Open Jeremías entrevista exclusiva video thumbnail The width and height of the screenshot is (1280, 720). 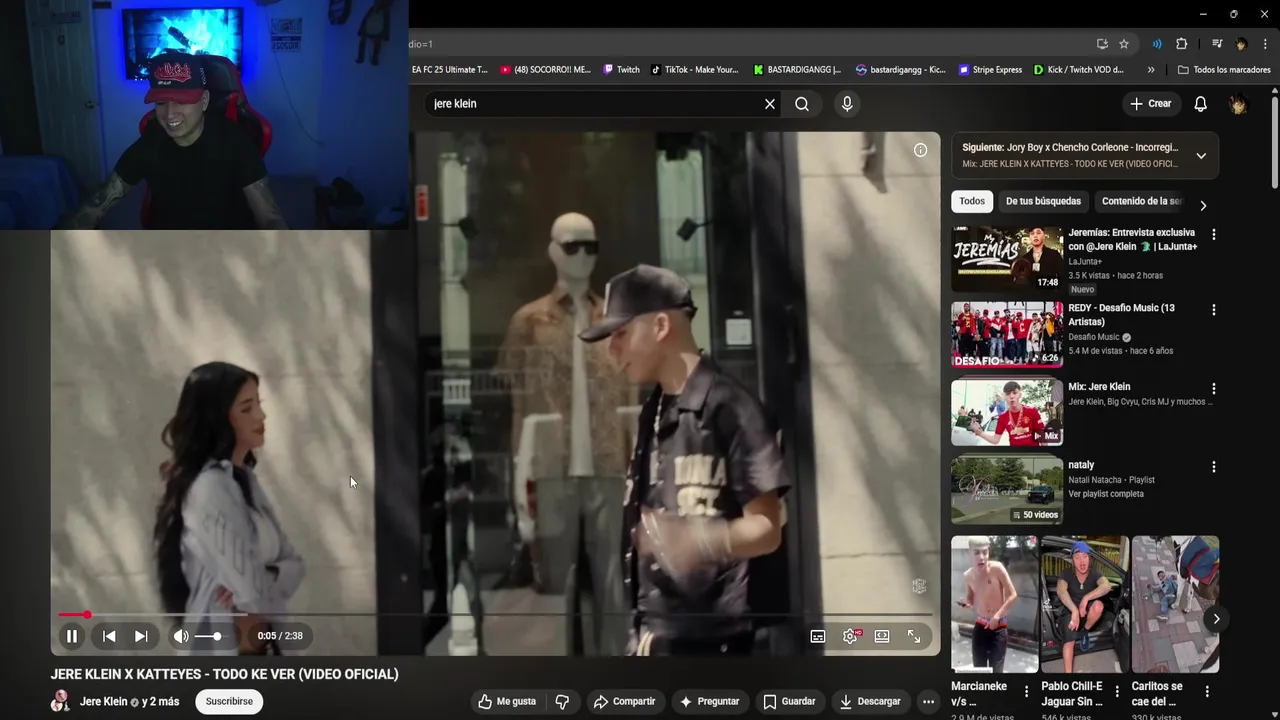tap(1007, 258)
